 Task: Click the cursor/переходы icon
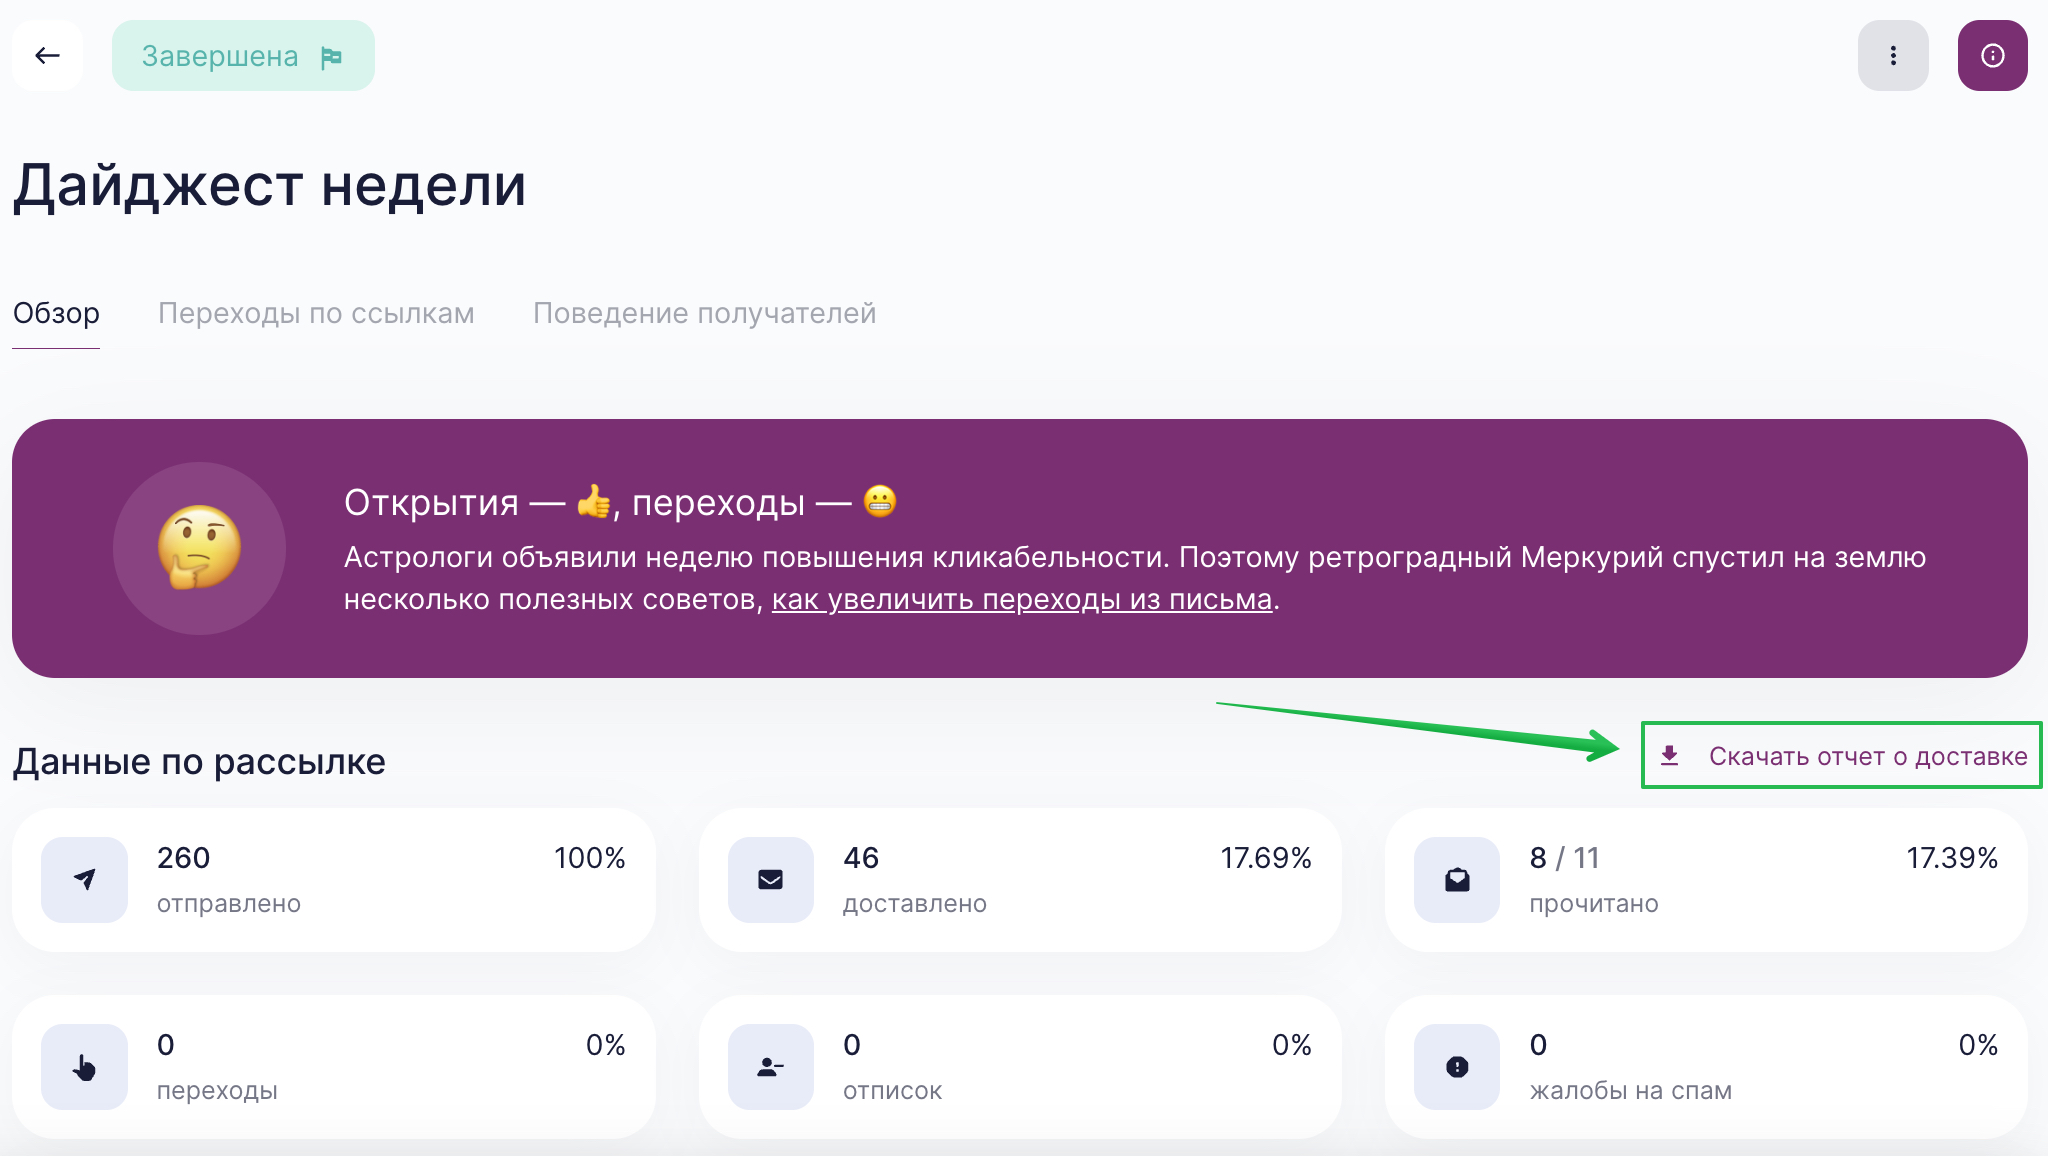(x=83, y=1066)
